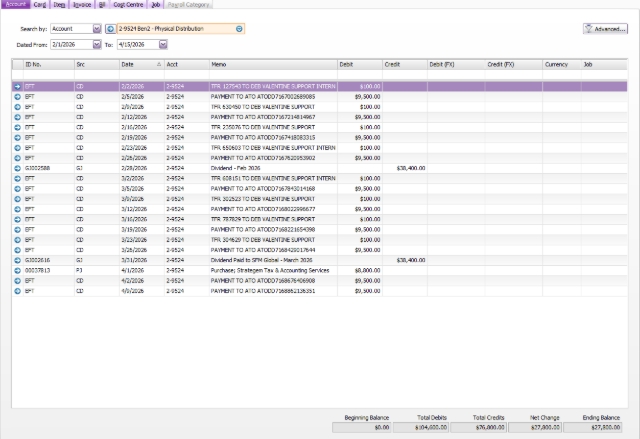Switch to the Job tab
This screenshot has width=640, height=439.
tap(156, 4)
